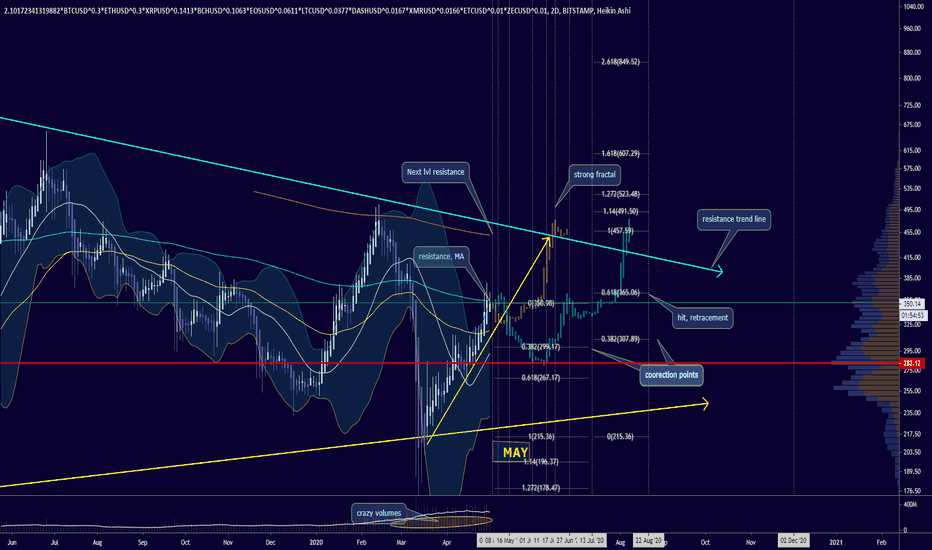Click the 400M volume scale label
This screenshot has width=932, height=550.
point(910,504)
